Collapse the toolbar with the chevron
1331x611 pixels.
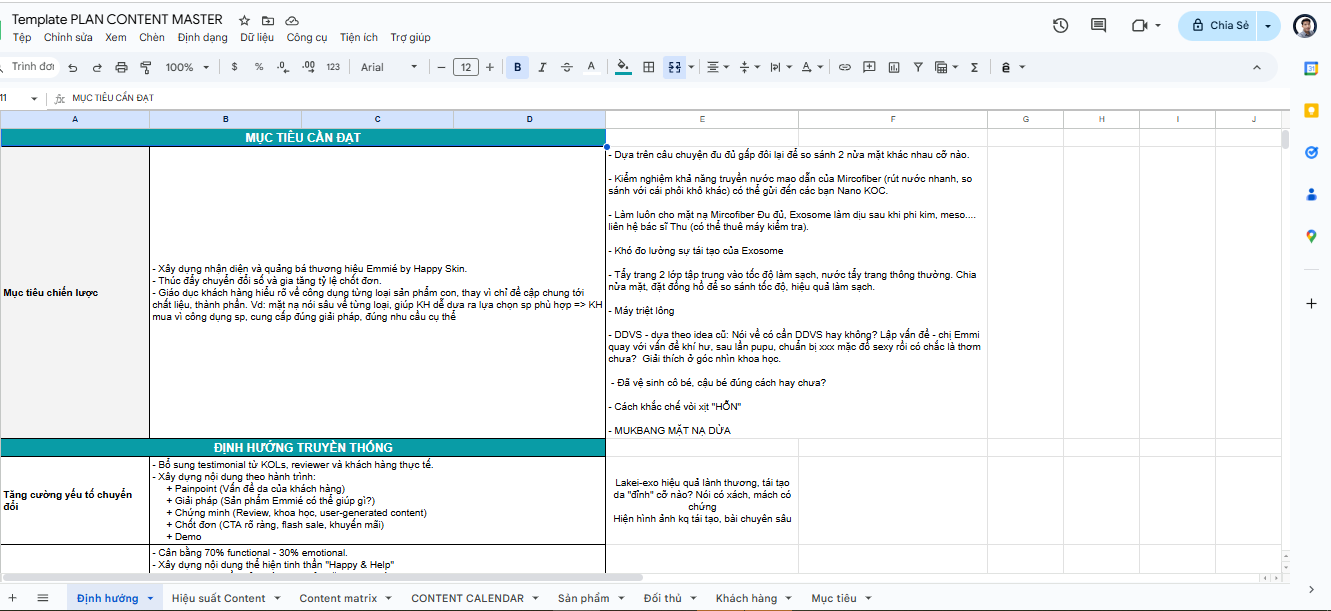pos(1257,67)
